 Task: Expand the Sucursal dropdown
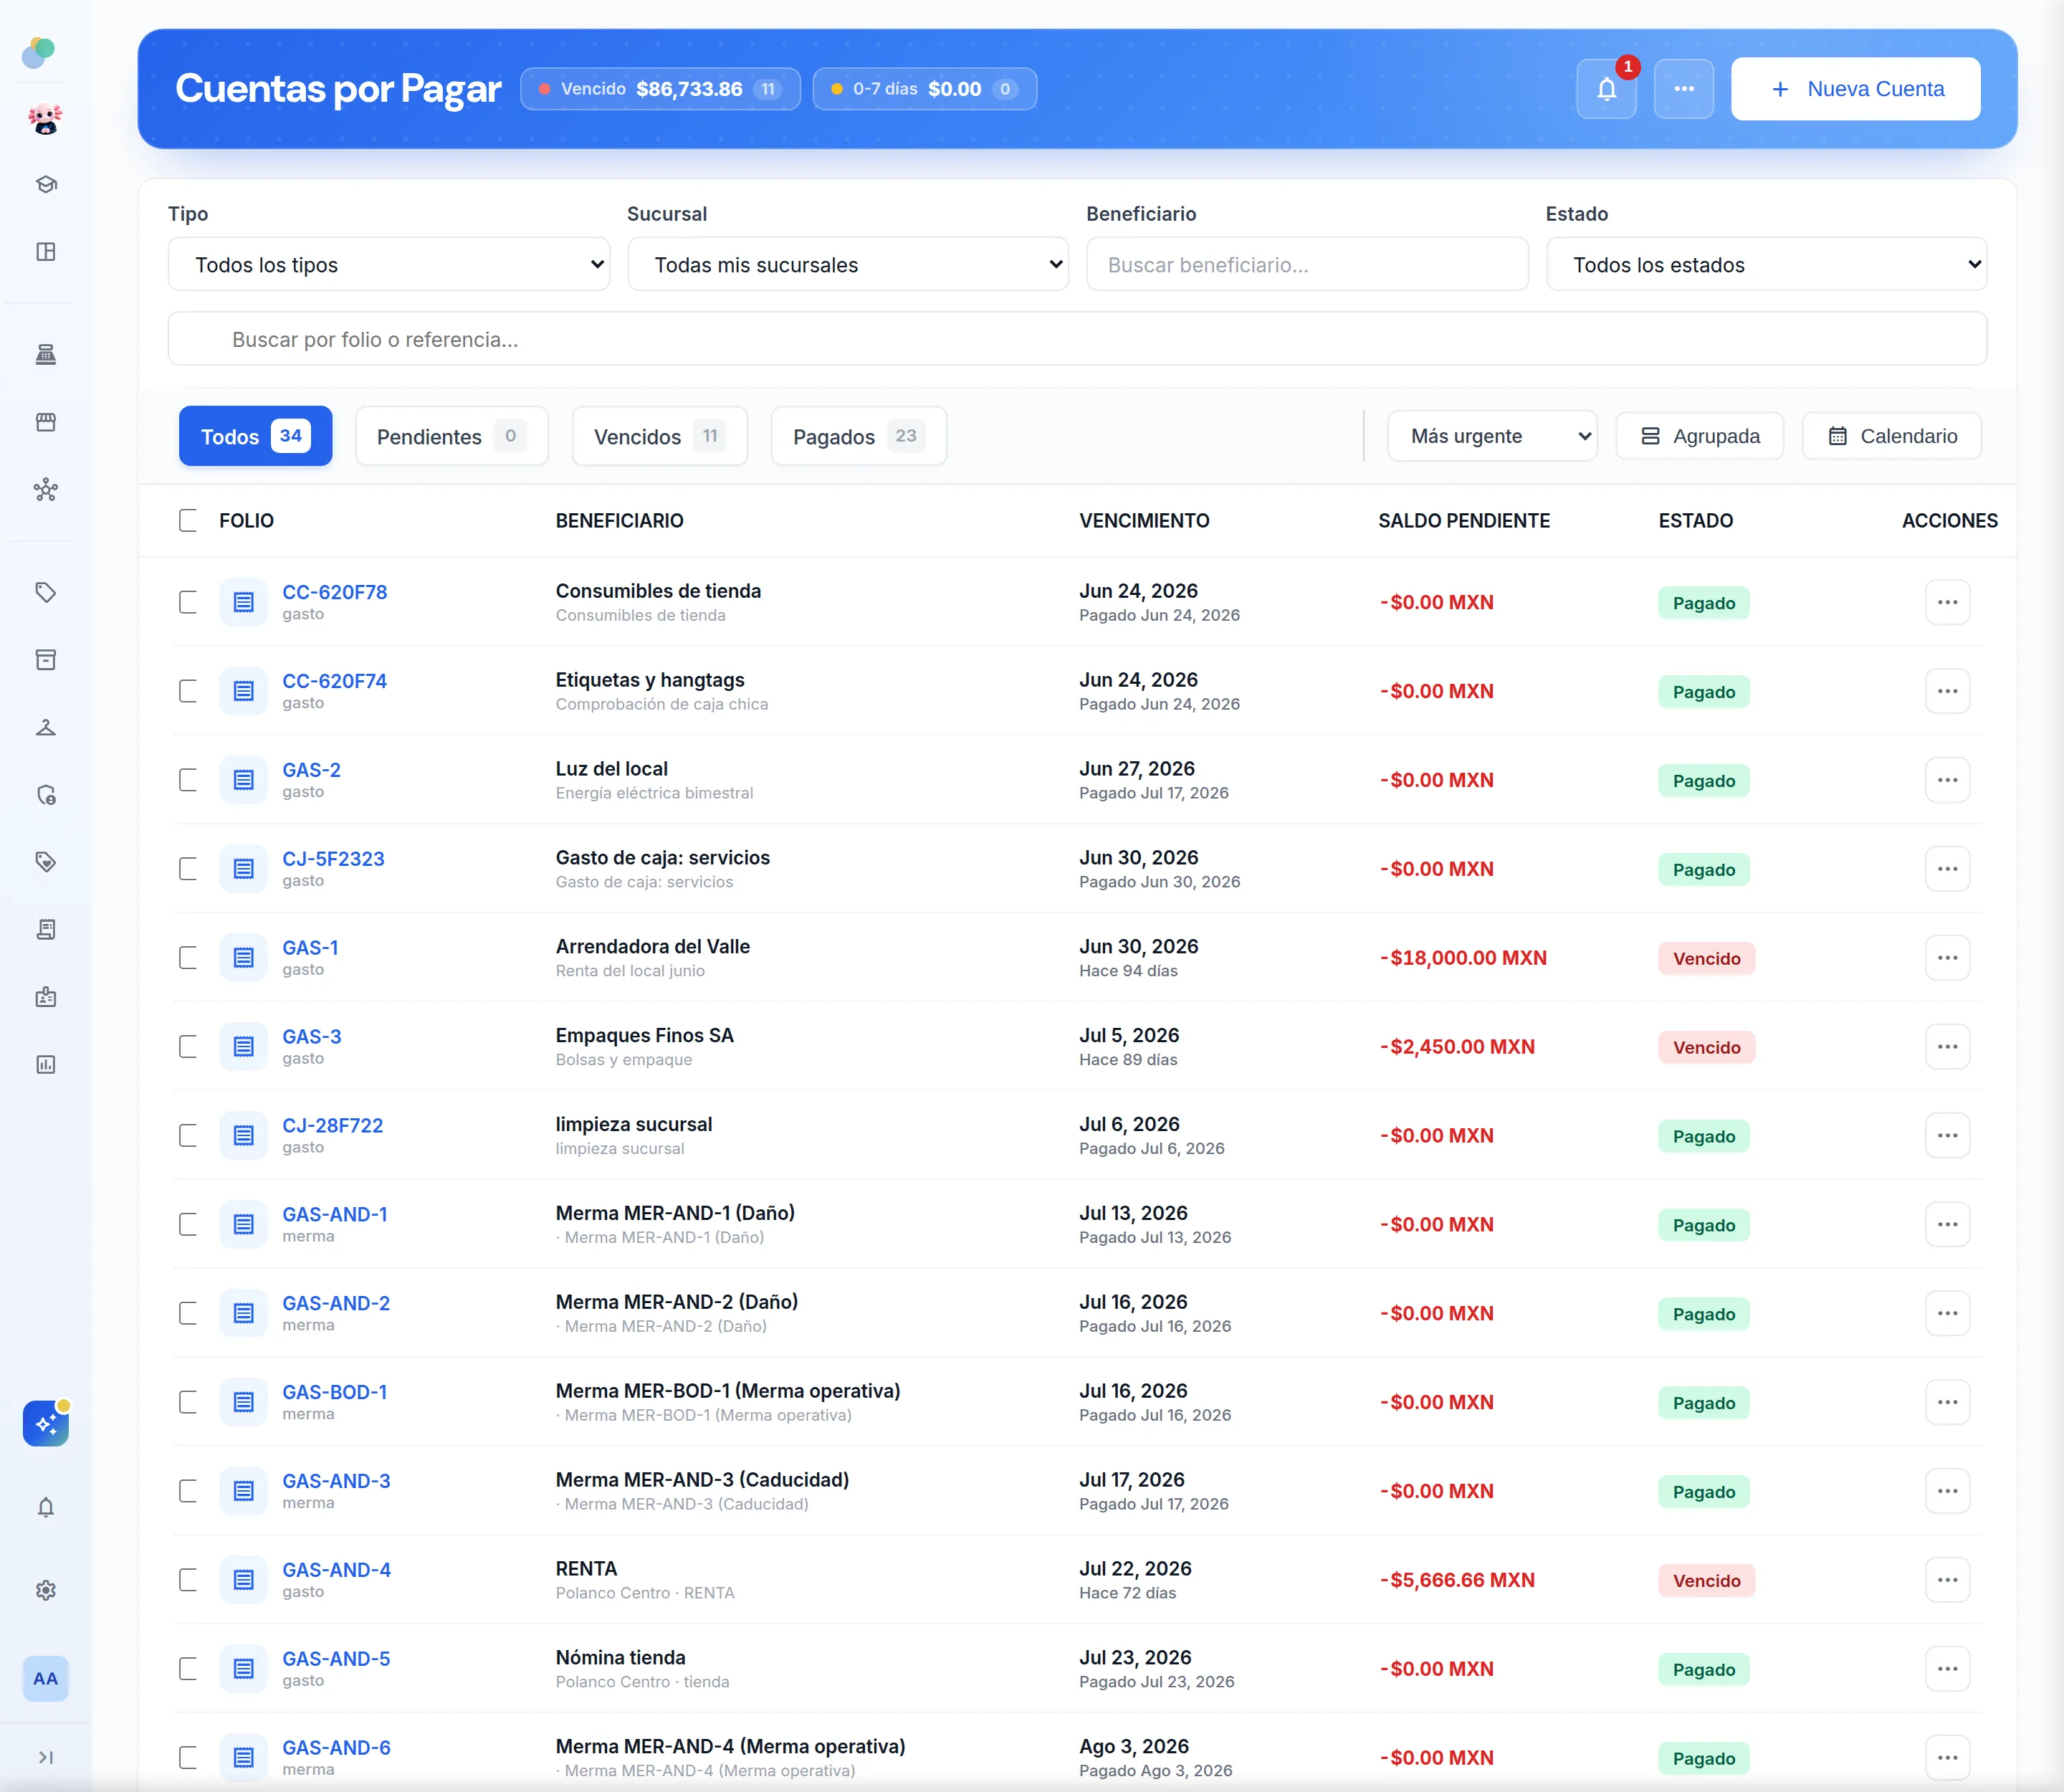point(848,264)
